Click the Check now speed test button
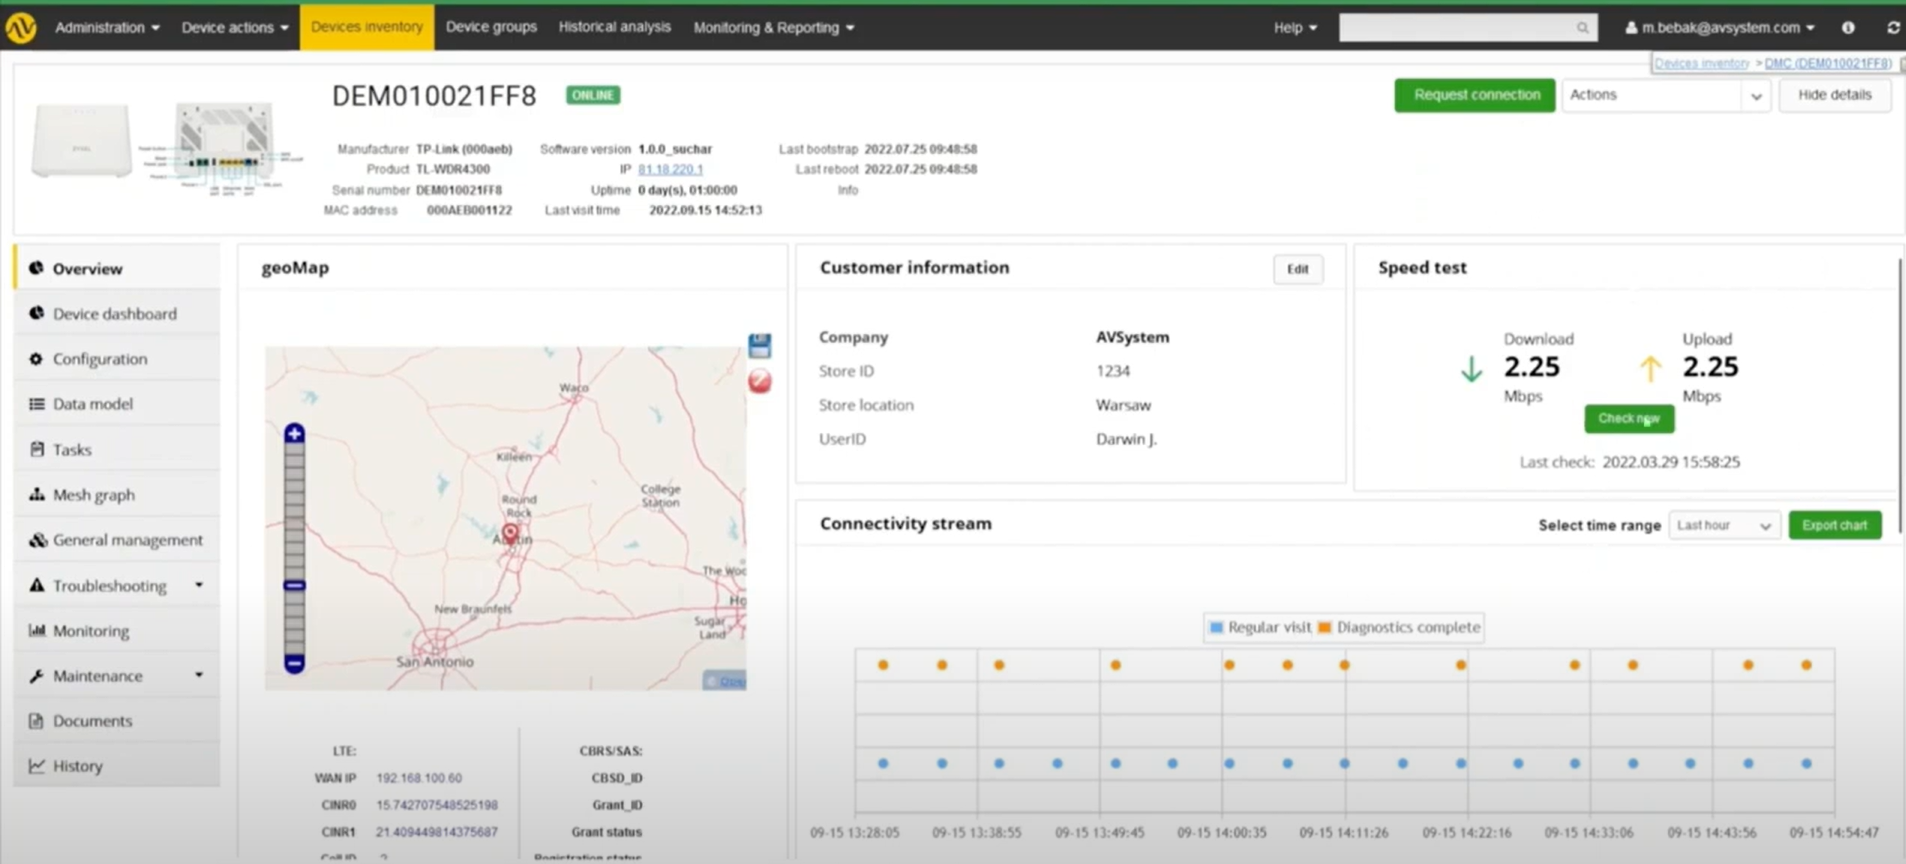This screenshot has width=1906, height=864. click(1628, 419)
